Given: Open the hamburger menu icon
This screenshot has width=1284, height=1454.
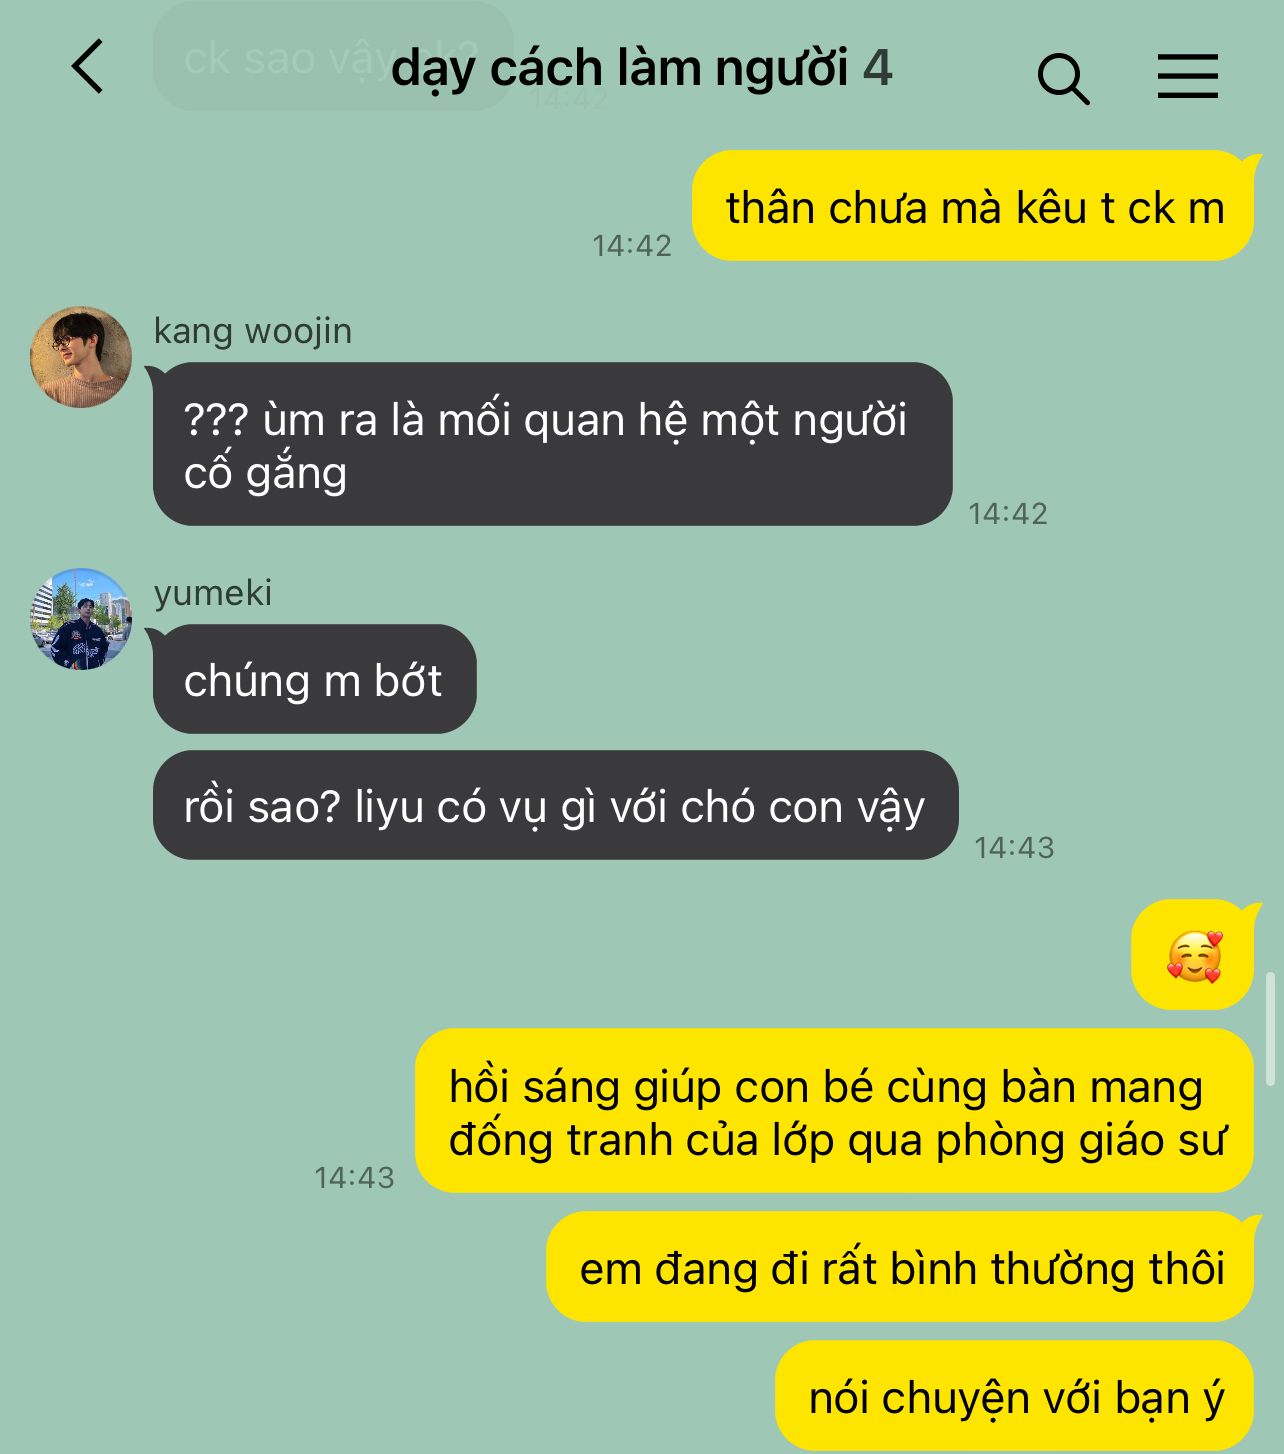Looking at the screenshot, I should click(1188, 76).
